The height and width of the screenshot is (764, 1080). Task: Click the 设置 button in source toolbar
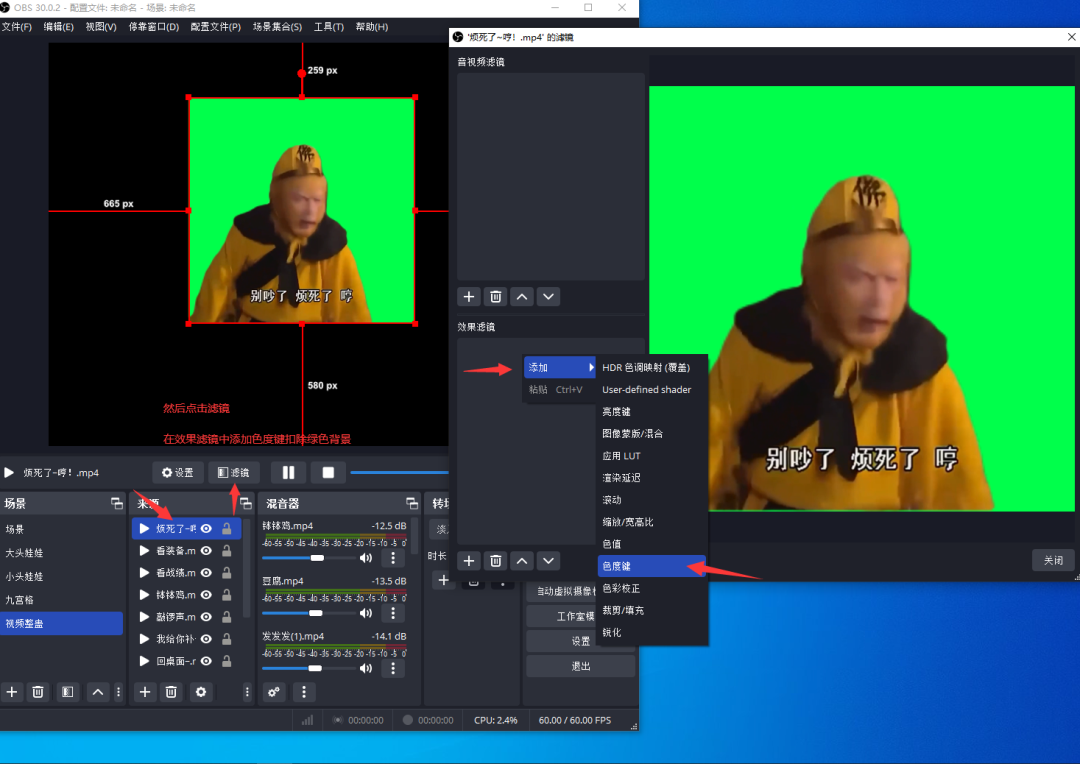point(178,473)
